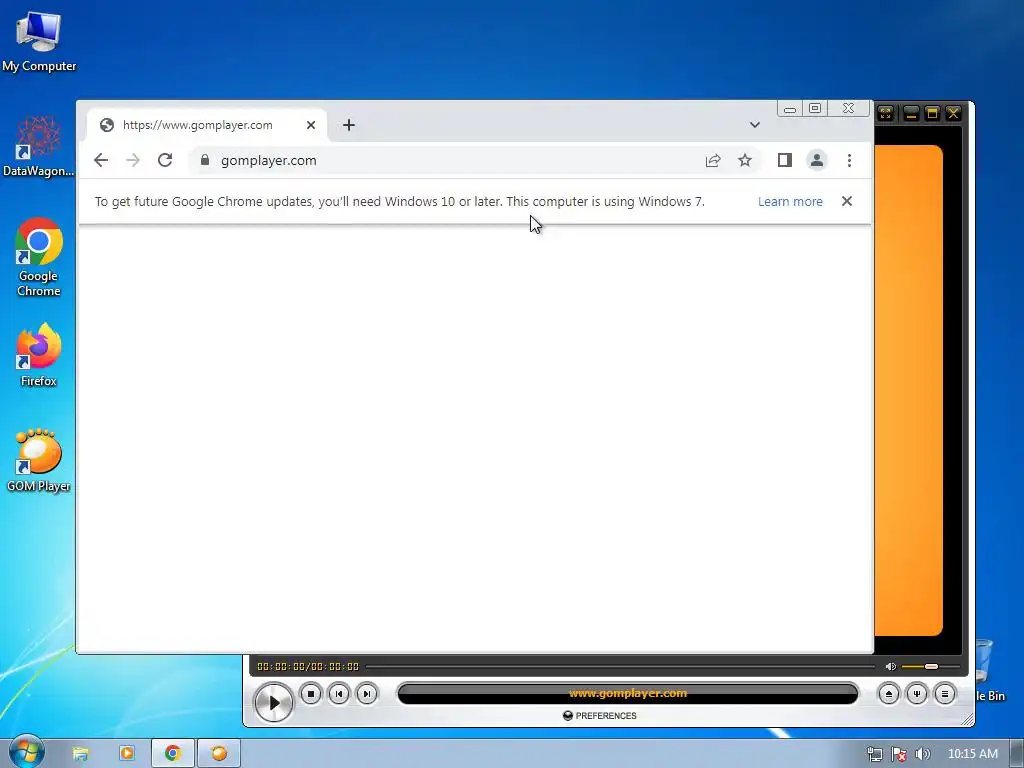This screenshot has width=1024, height=768.
Task: Select the My Computer desktop icon
Action: (x=39, y=42)
